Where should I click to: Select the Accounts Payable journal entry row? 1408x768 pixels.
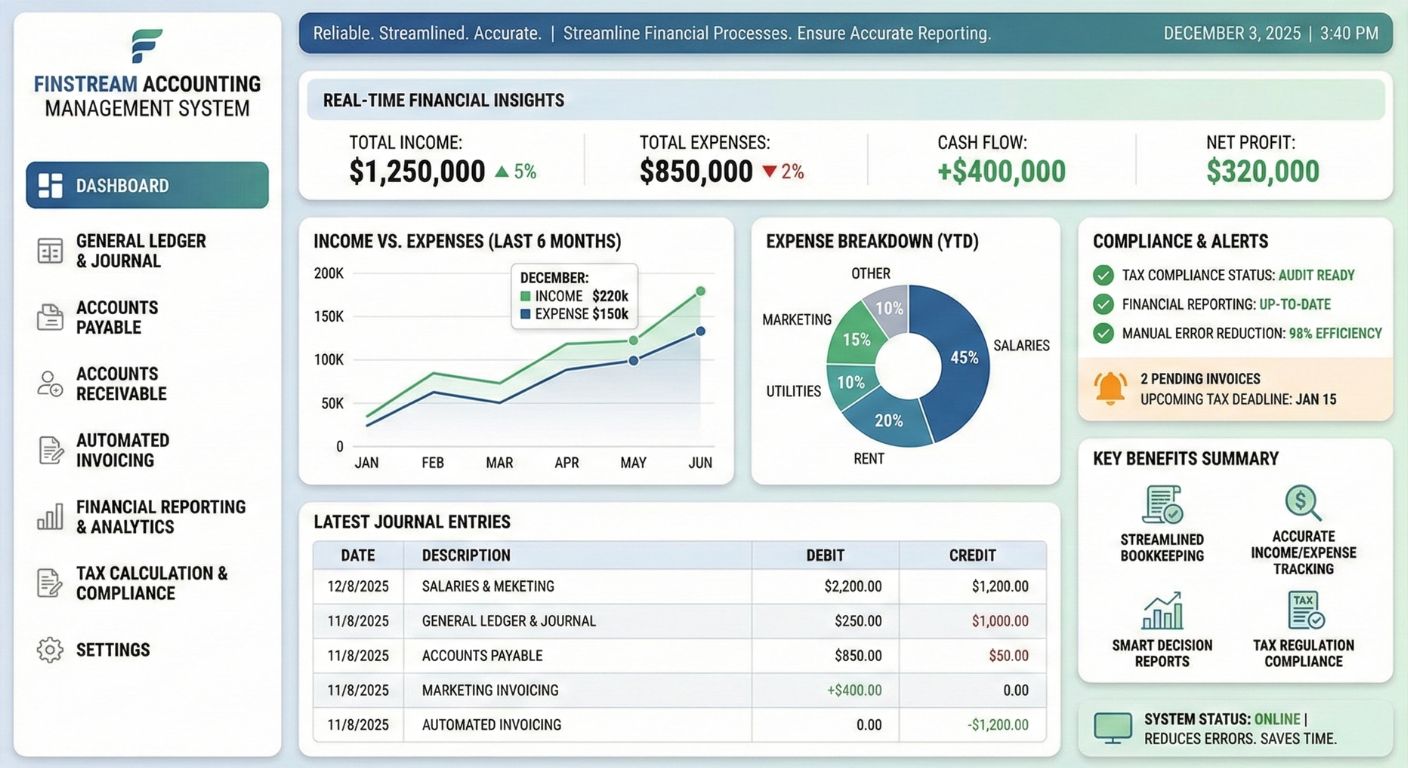pyautogui.click(x=680, y=656)
